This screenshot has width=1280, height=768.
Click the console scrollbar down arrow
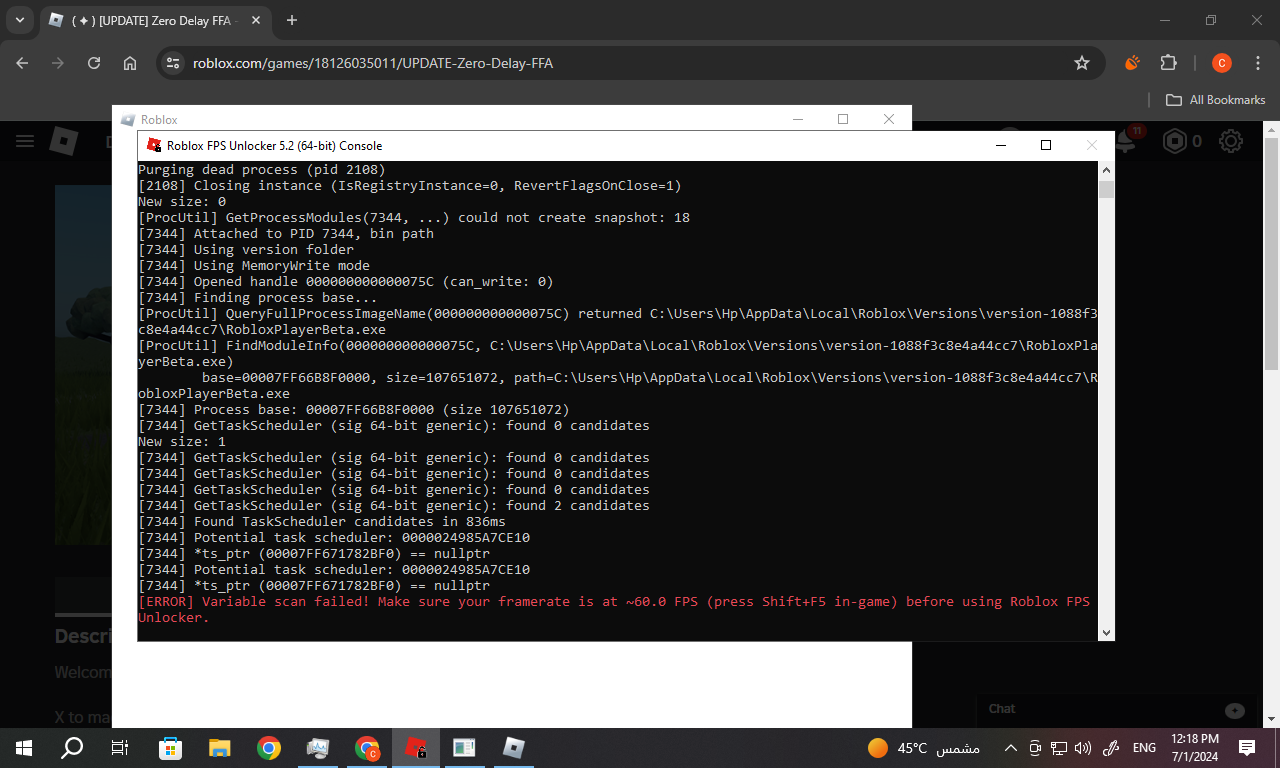1106,632
